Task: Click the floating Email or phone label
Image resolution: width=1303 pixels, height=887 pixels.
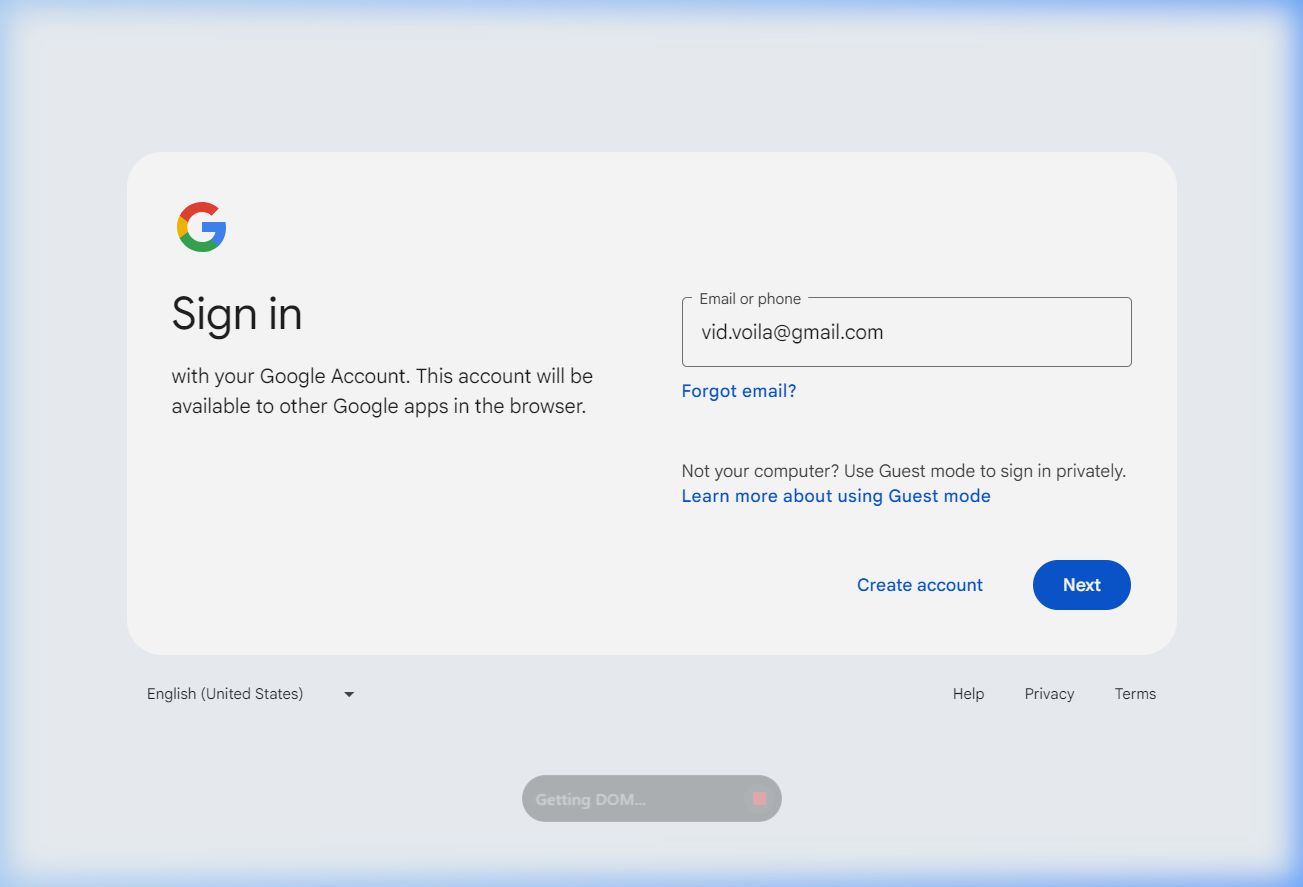Action: 750,299
